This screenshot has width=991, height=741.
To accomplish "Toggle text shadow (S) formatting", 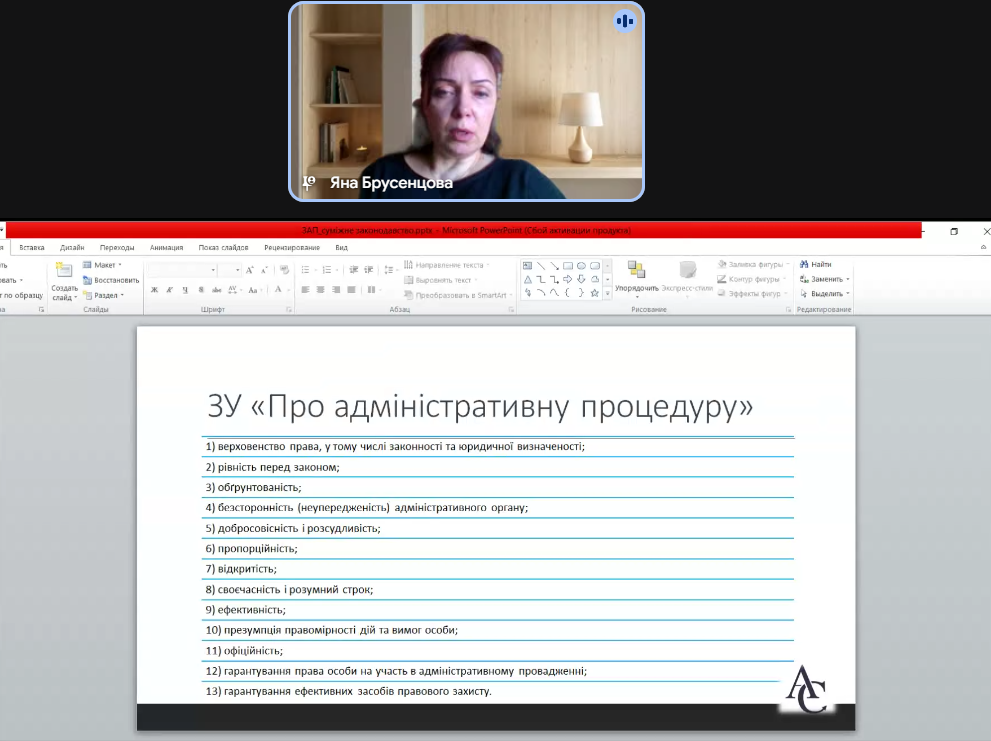I will [200, 290].
